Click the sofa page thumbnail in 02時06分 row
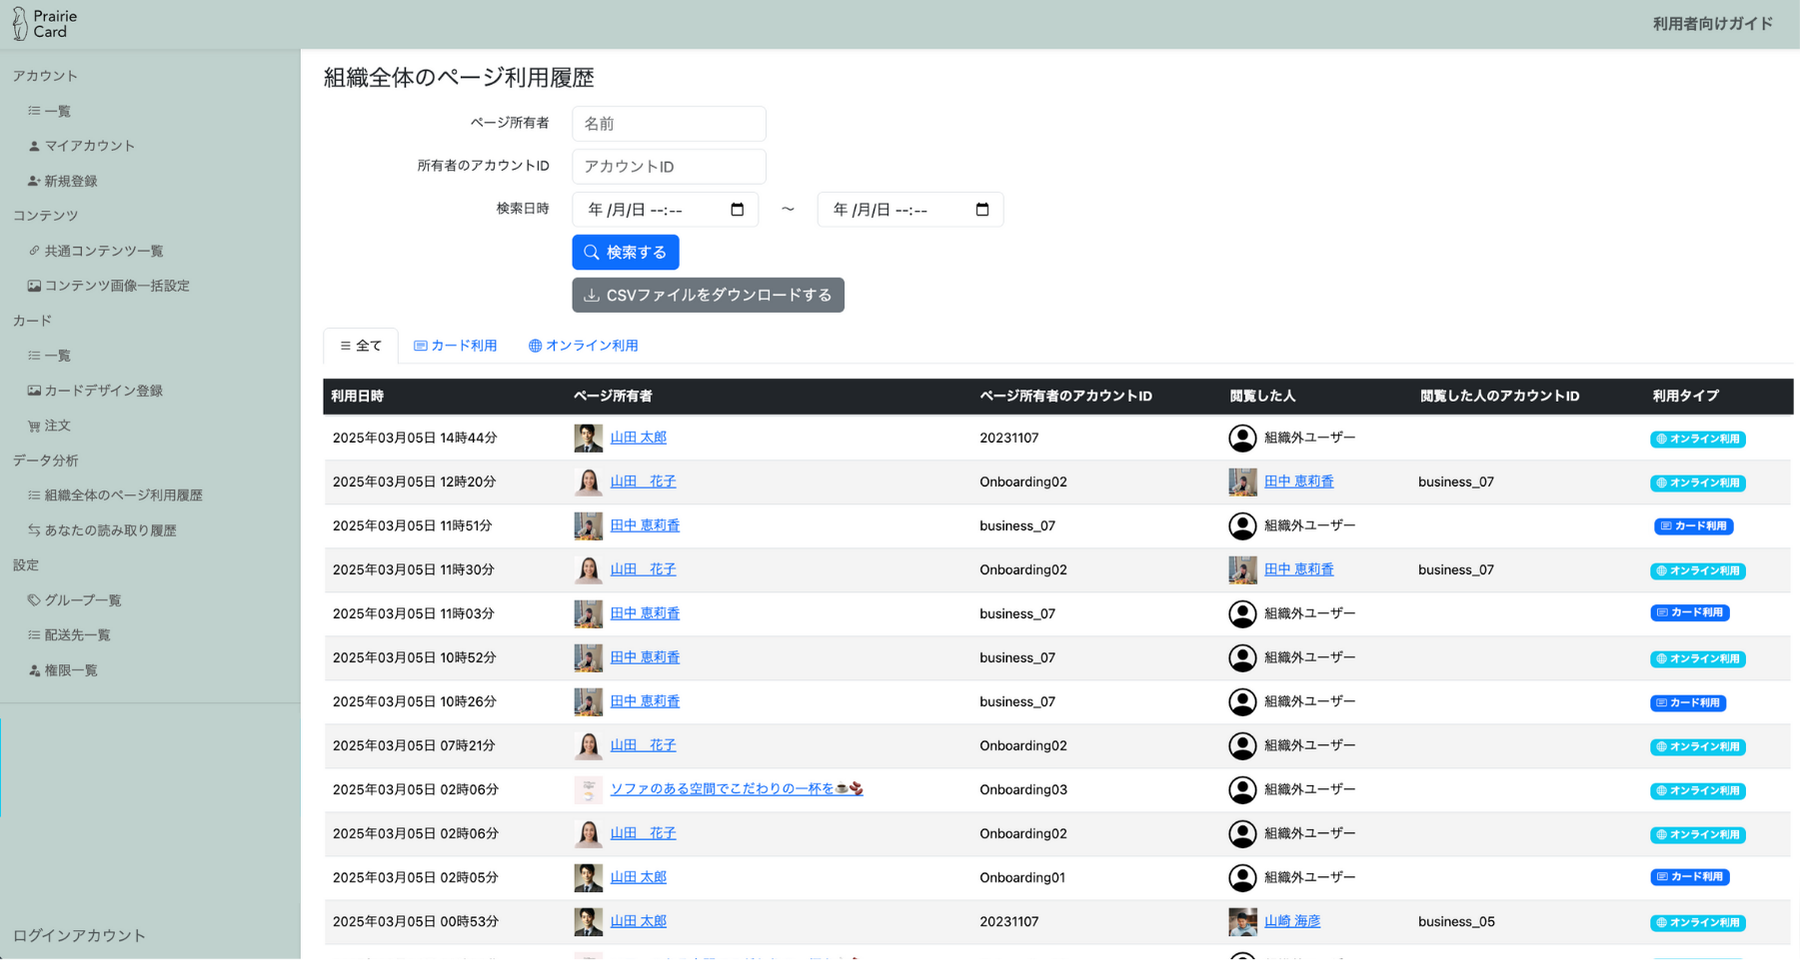 pyautogui.click(x=588, y=790)
